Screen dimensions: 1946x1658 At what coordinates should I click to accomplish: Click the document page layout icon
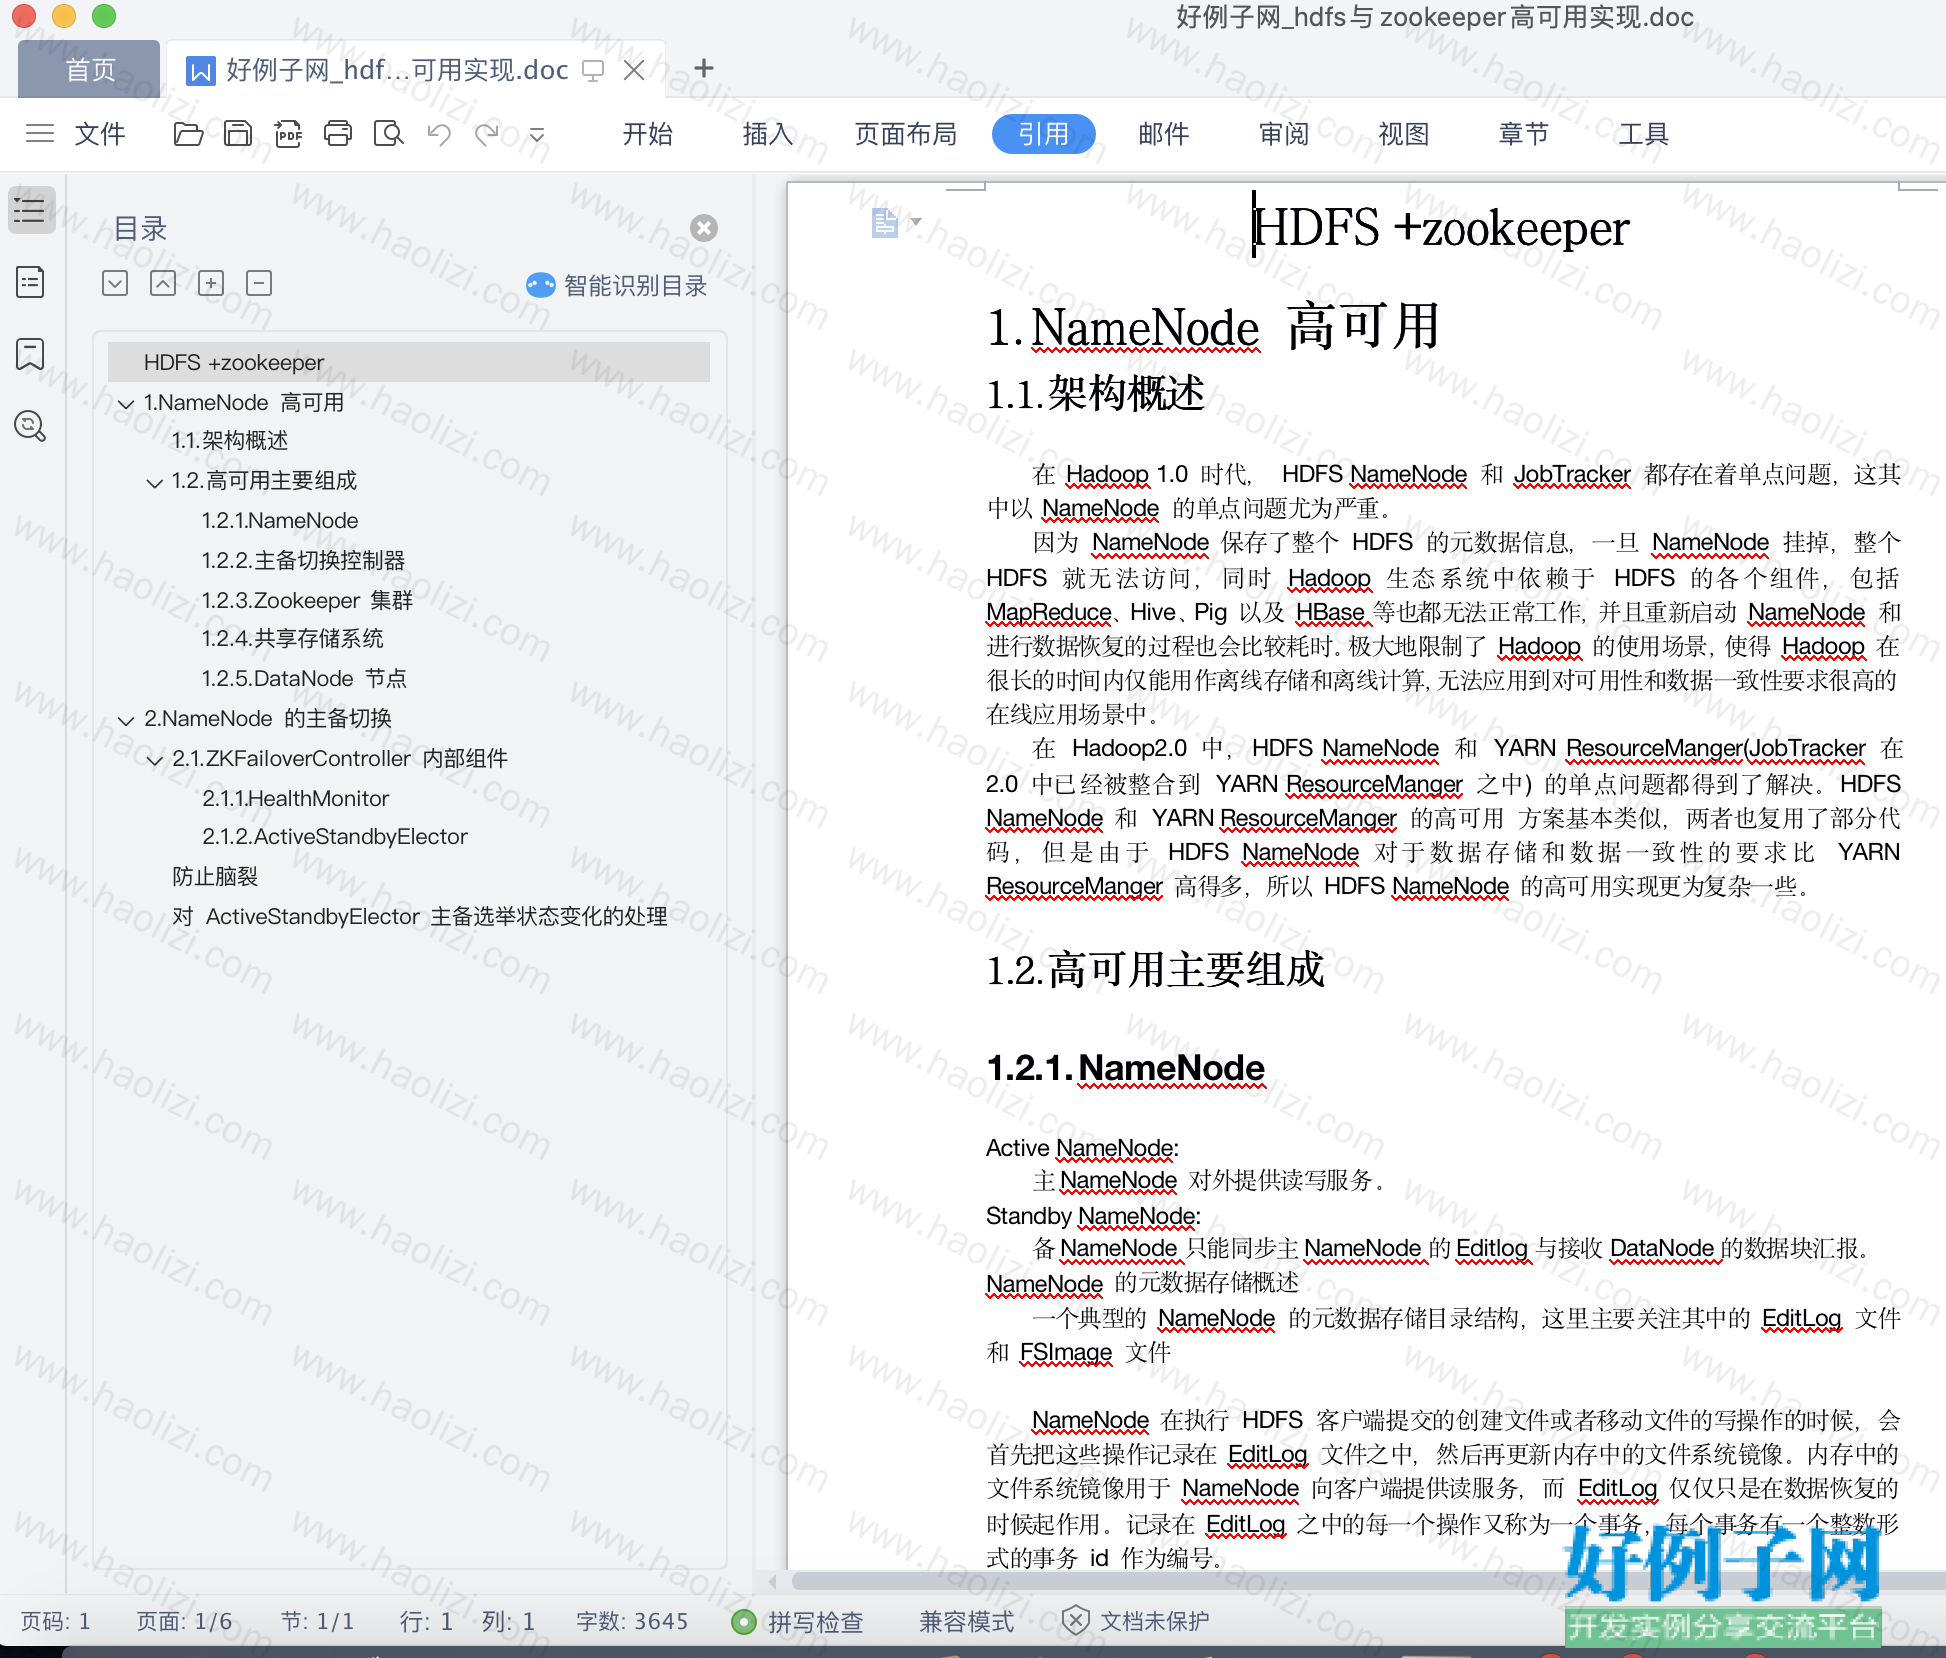885,222
